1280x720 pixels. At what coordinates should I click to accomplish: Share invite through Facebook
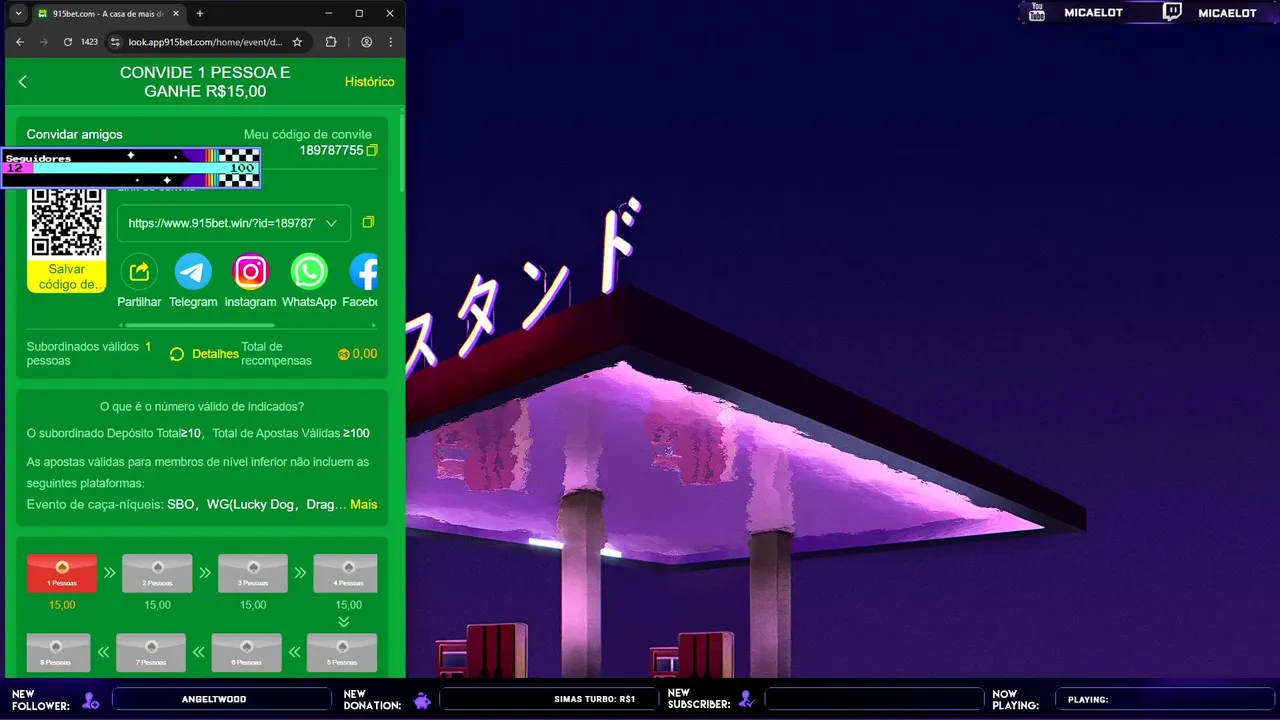click(x=364, y=271)
